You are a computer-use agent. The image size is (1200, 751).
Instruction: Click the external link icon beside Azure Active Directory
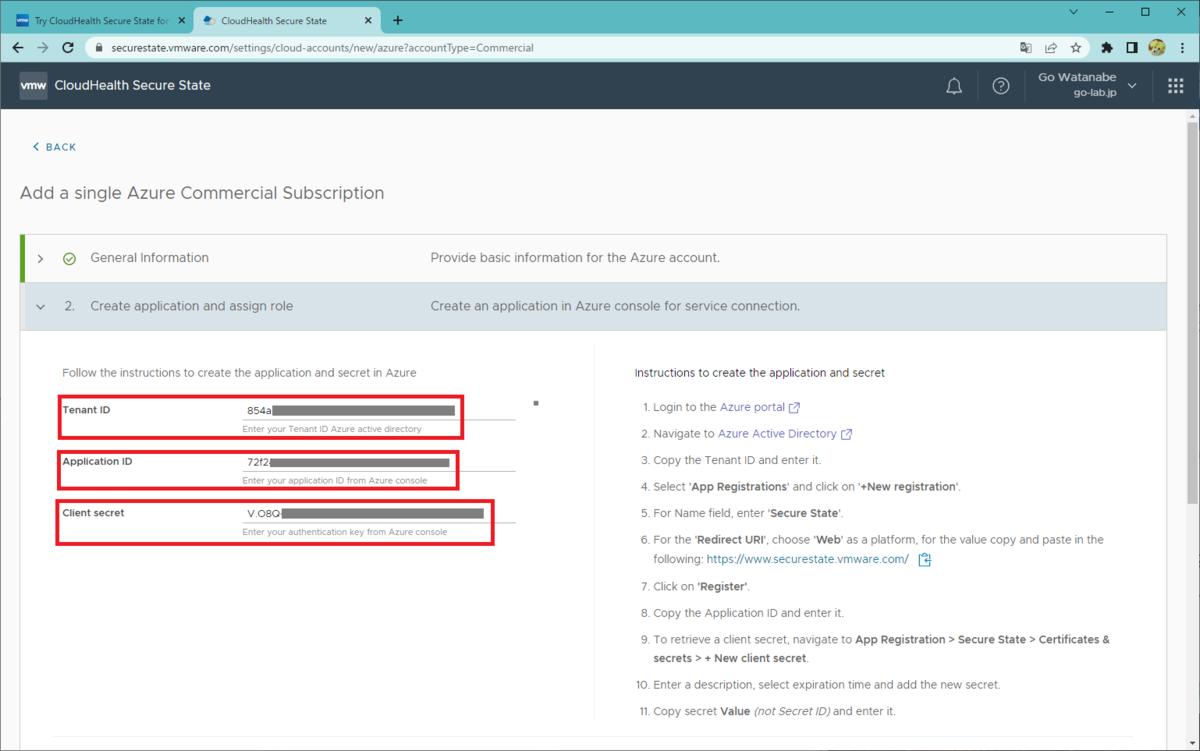point(847,434)
